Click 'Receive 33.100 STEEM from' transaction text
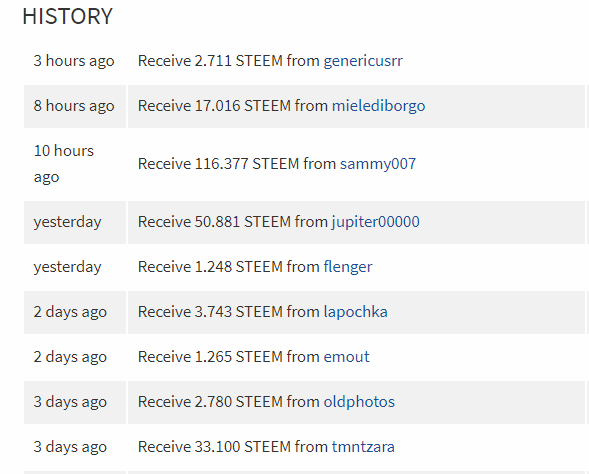The height and width of the screenshot is (474, 589). tap(233, 447)
